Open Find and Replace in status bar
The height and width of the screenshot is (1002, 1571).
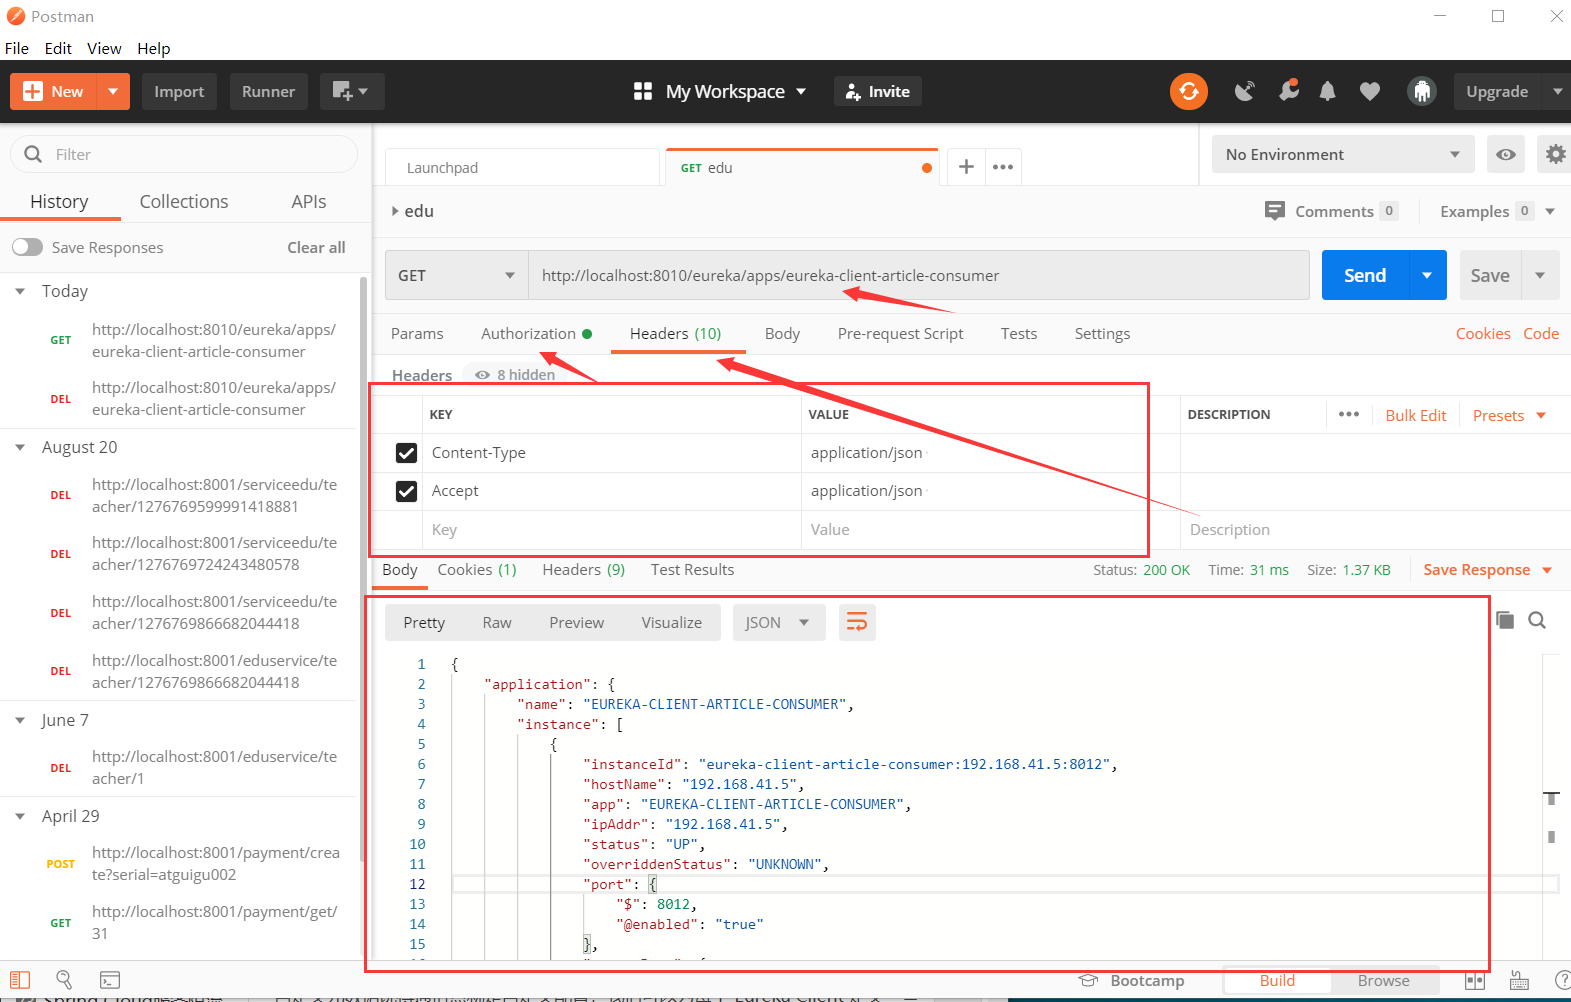(64, 980)
